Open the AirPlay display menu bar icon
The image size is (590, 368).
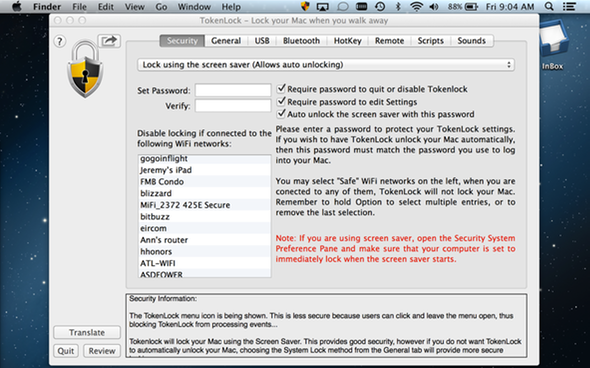click(323, 7)
